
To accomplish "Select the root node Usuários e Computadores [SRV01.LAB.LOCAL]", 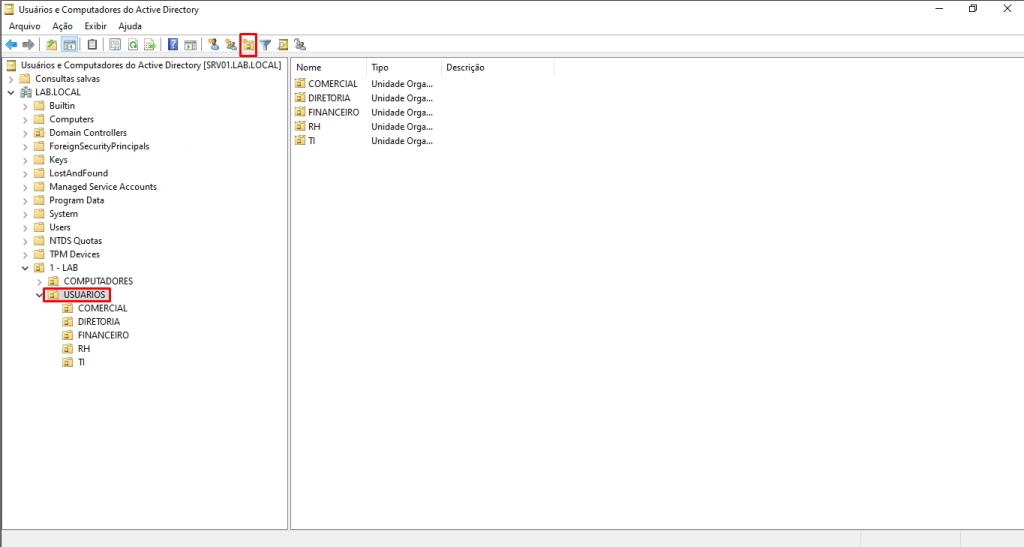I will tap(151, 65).
